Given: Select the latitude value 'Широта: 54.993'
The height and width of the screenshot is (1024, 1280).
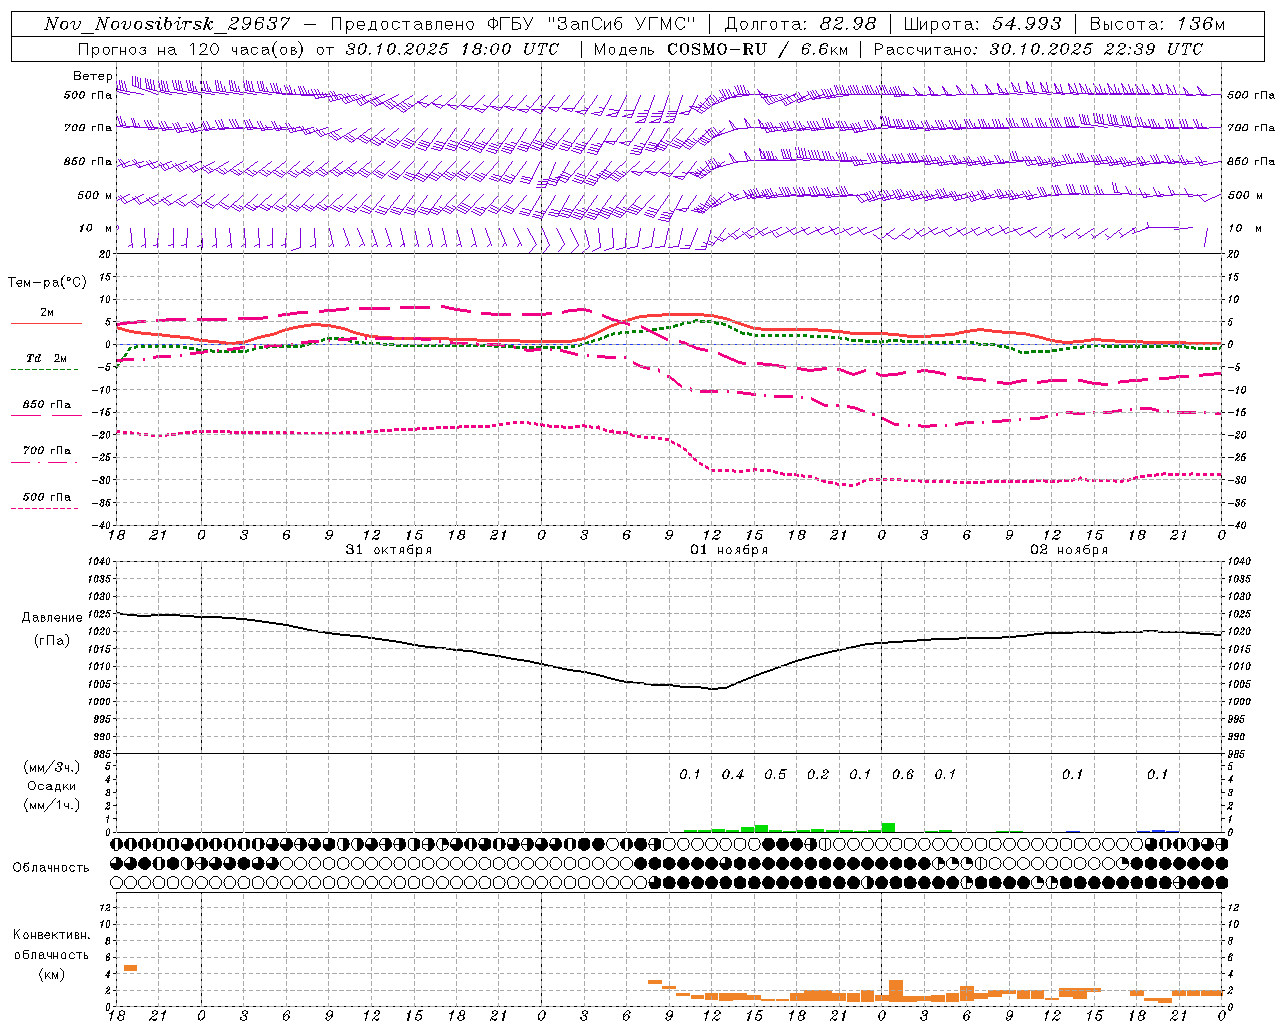Looking at the screenshot, I should point(983,24).
